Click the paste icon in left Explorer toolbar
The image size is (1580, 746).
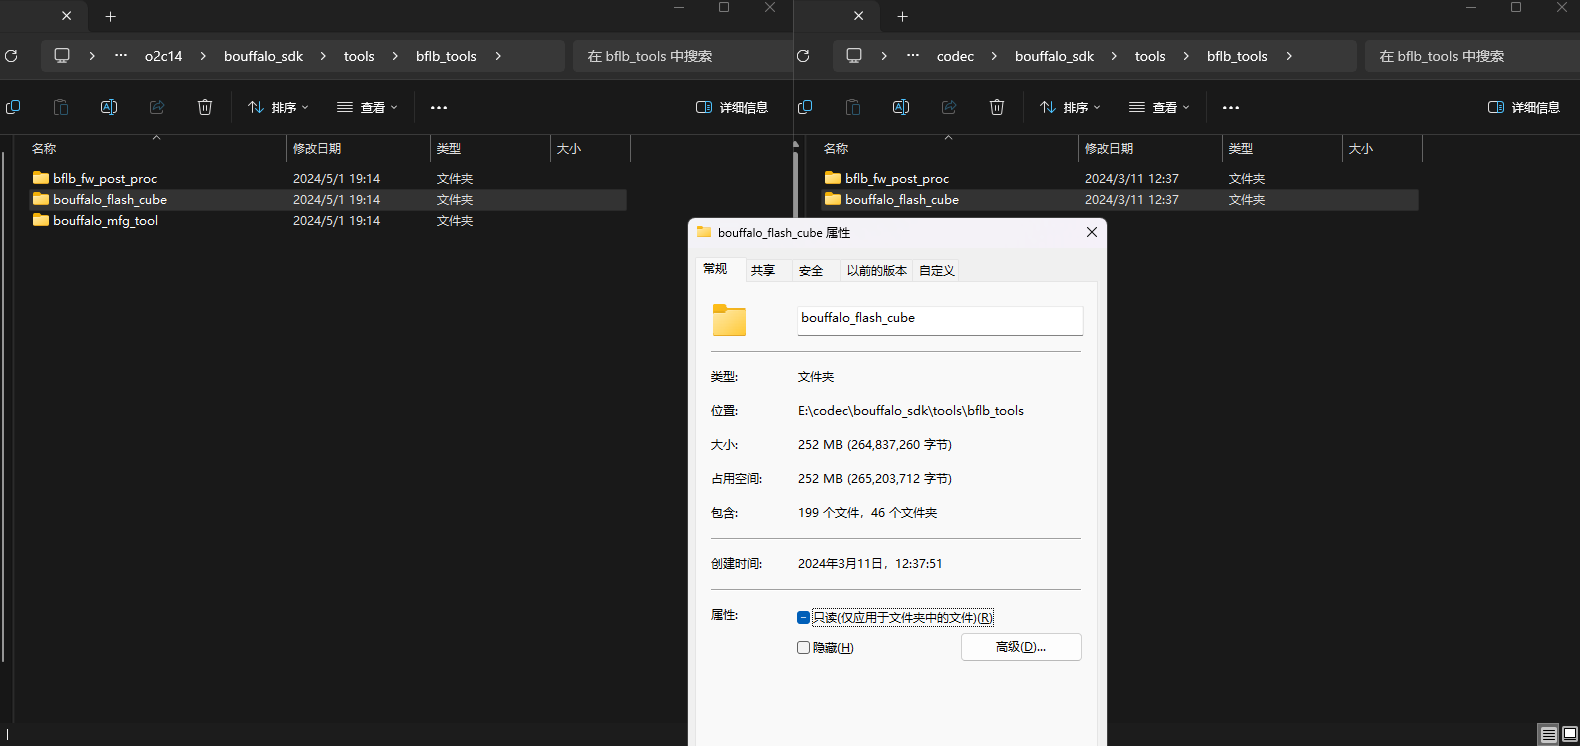coord(61,107)
